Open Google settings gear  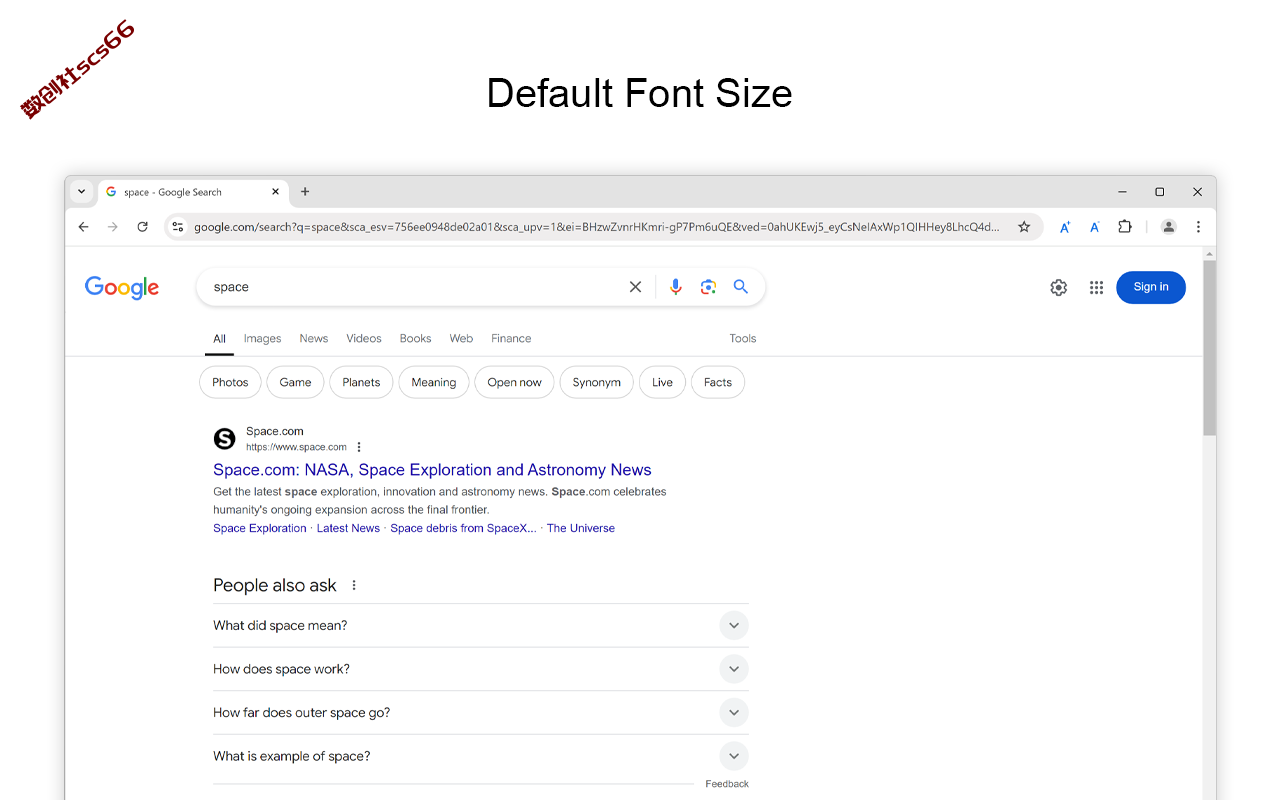[1059, 288]
